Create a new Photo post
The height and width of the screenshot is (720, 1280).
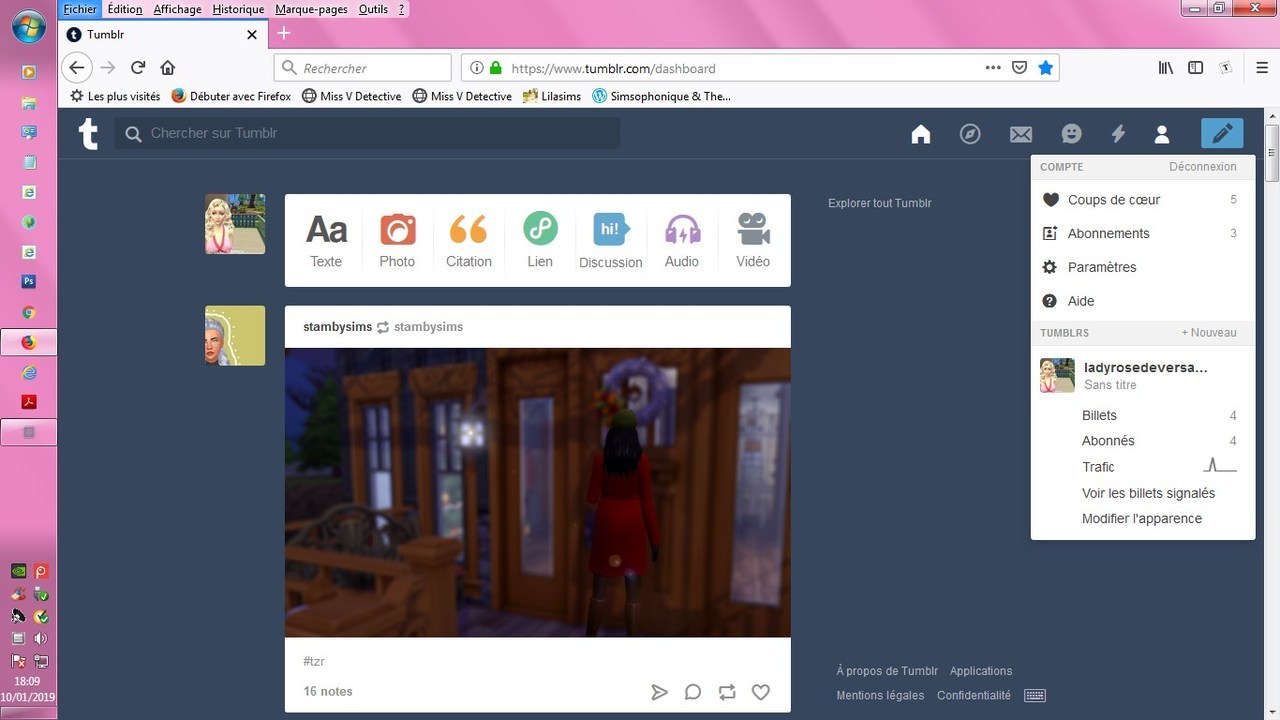[x=397, y=240]
